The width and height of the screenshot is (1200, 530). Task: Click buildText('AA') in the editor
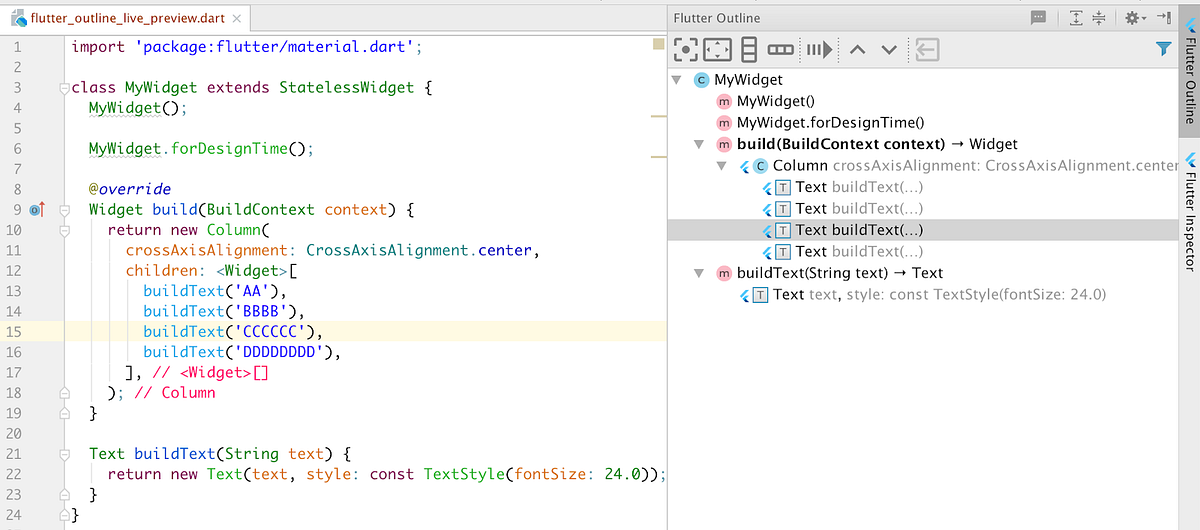[x=211, y=291]
